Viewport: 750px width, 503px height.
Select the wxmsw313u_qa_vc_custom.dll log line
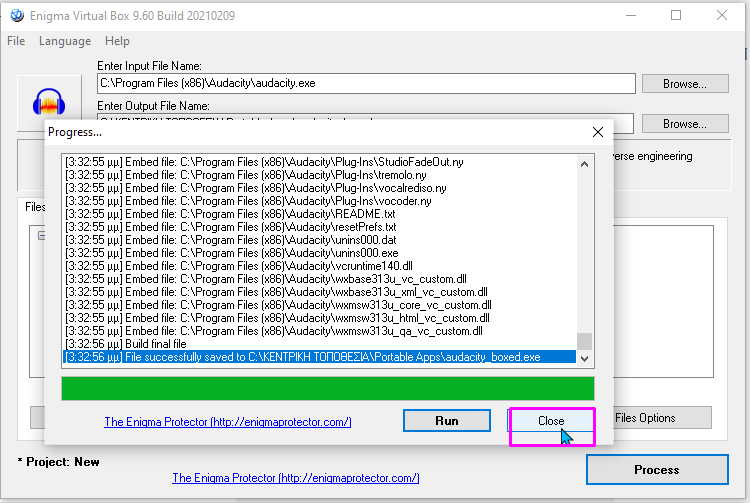[x=320, y=331]
